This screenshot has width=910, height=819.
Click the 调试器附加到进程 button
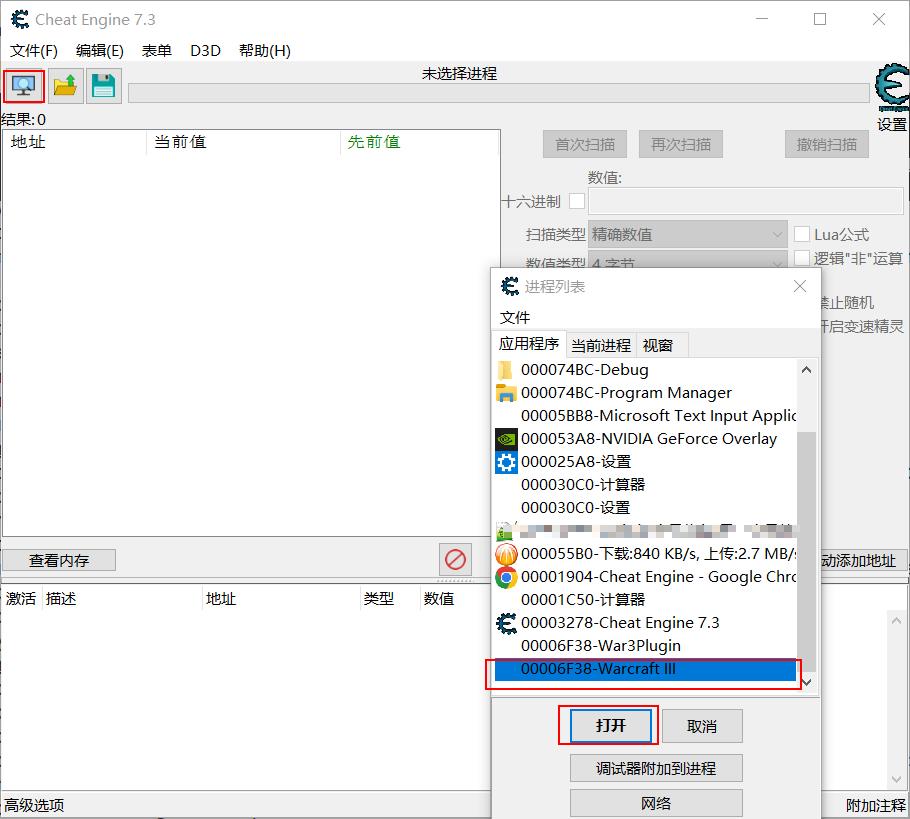click(x=656, y=769)
